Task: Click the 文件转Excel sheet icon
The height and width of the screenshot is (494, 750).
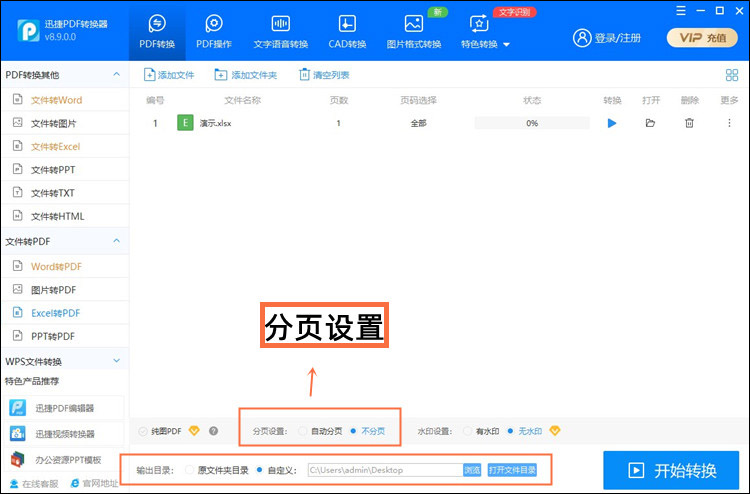Action: pos(18,145)
